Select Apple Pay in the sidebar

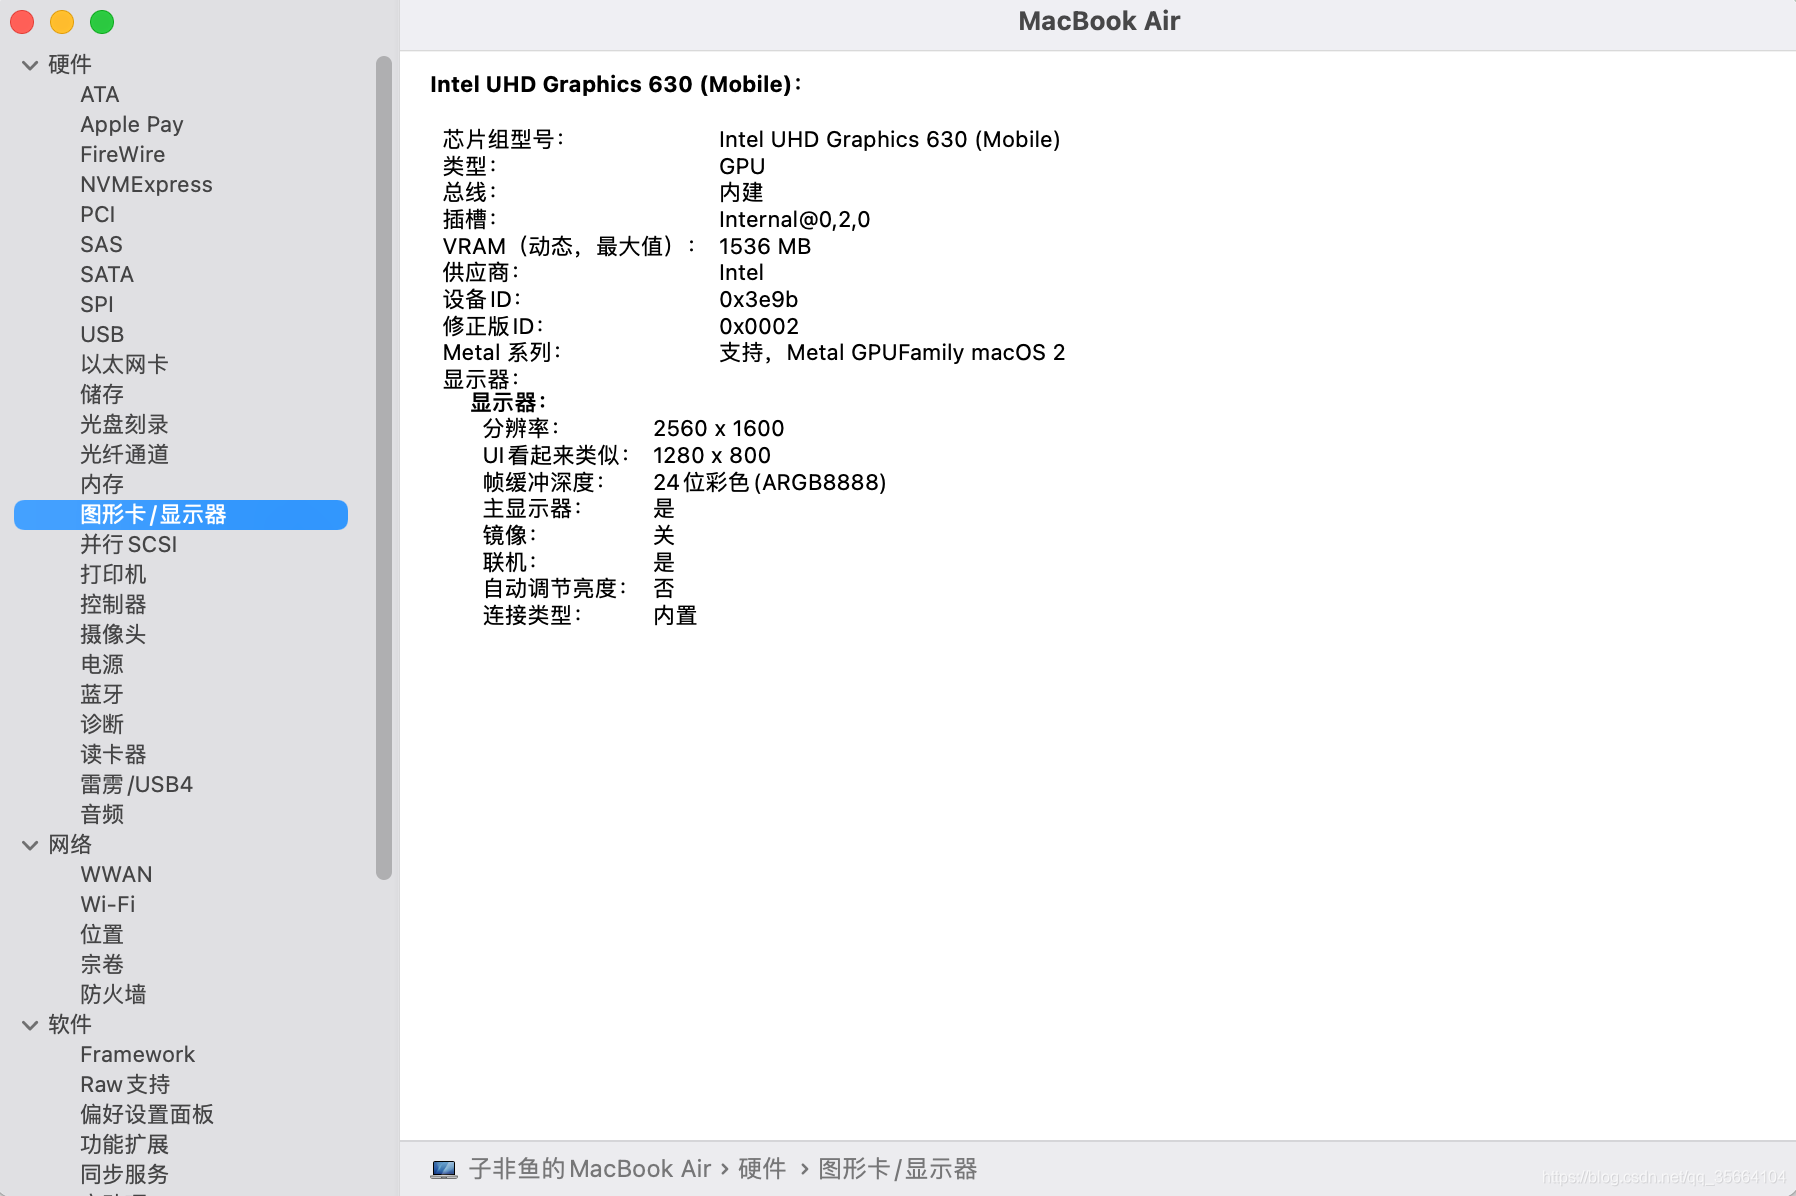132,125
